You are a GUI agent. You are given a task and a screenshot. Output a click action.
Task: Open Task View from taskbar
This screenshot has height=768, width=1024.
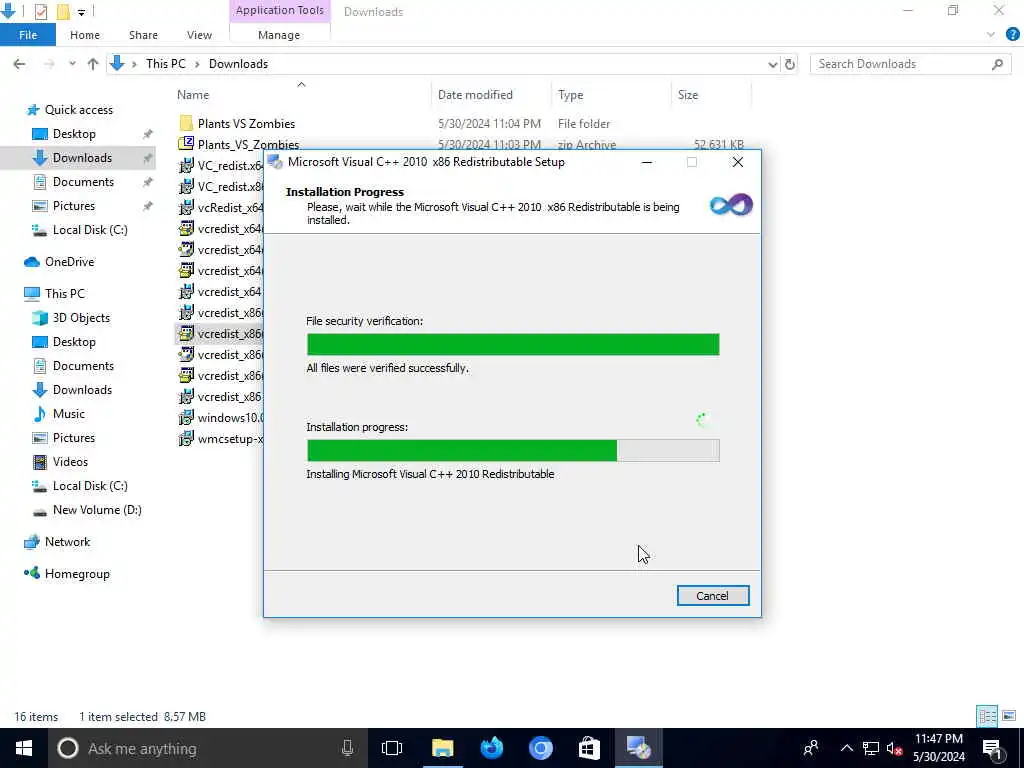coord(392,748)
